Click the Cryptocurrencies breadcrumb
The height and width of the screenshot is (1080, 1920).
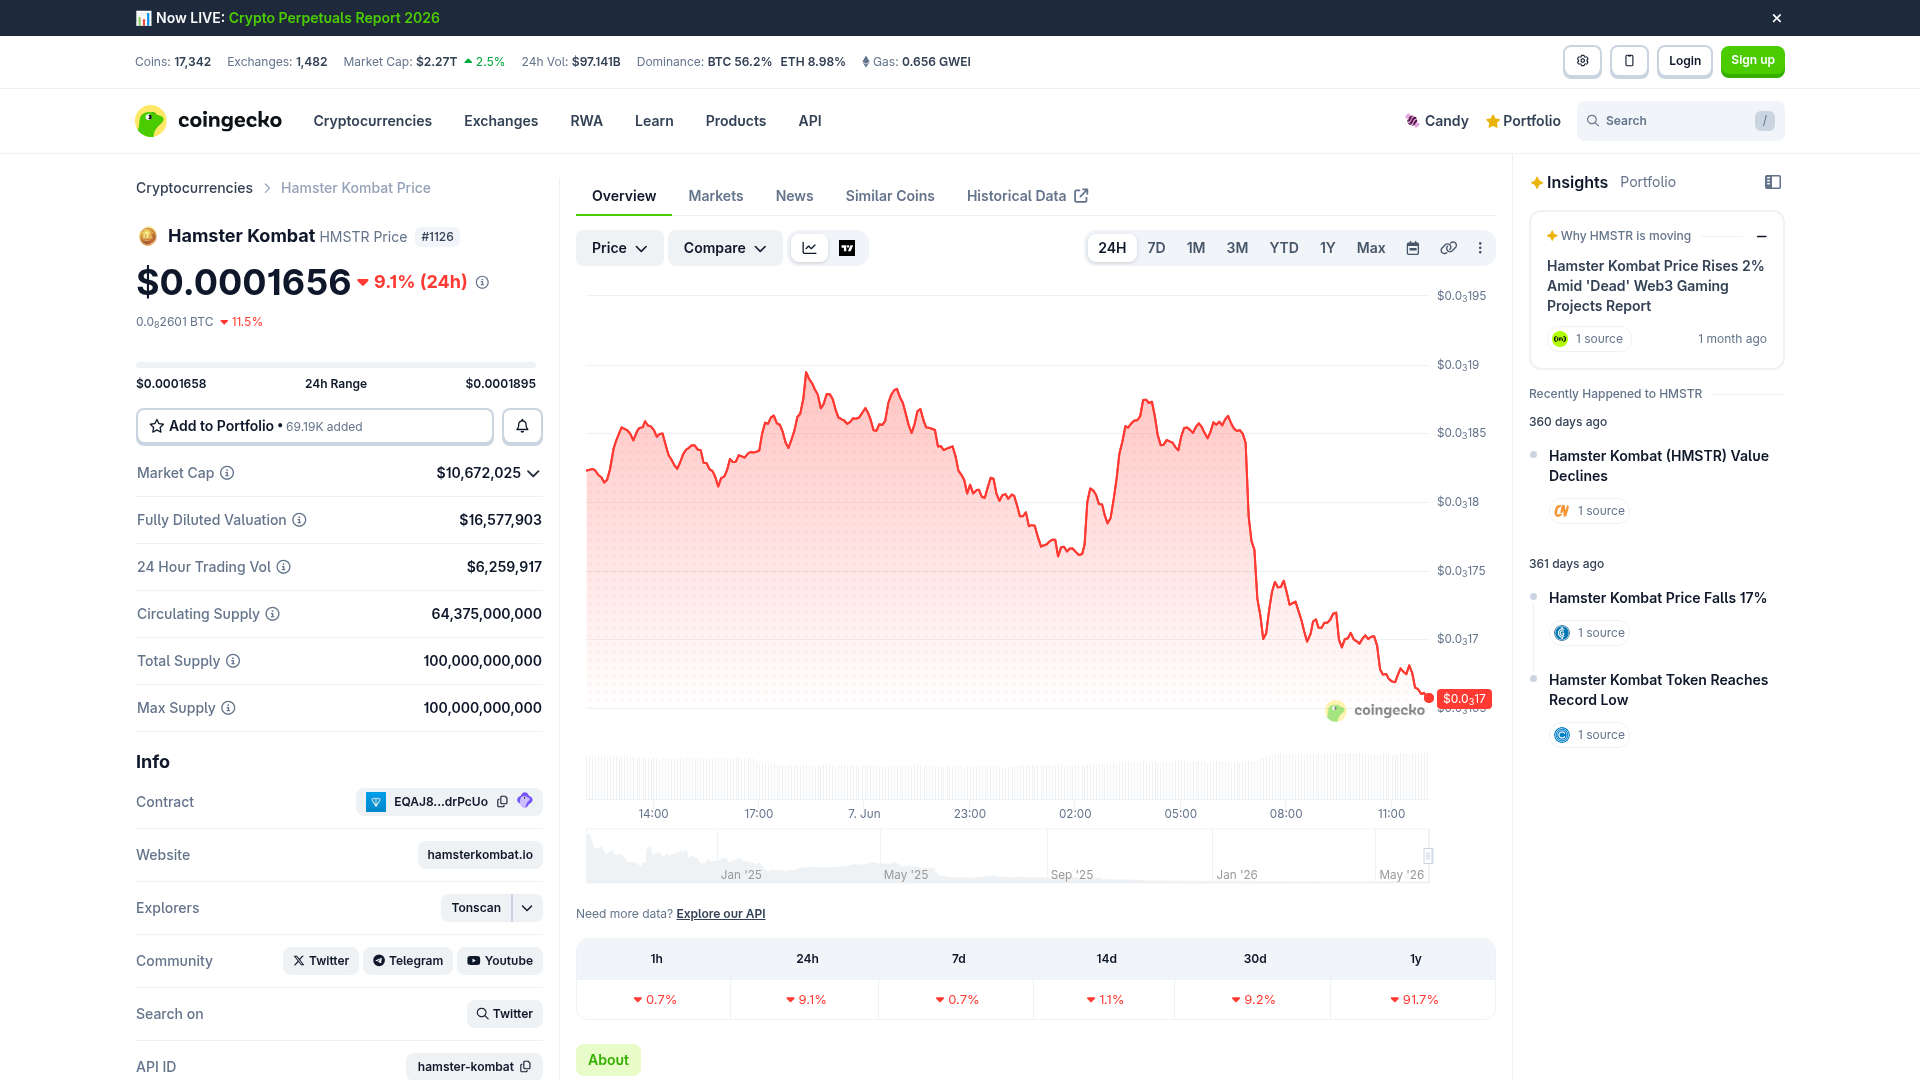coord(194,188)
